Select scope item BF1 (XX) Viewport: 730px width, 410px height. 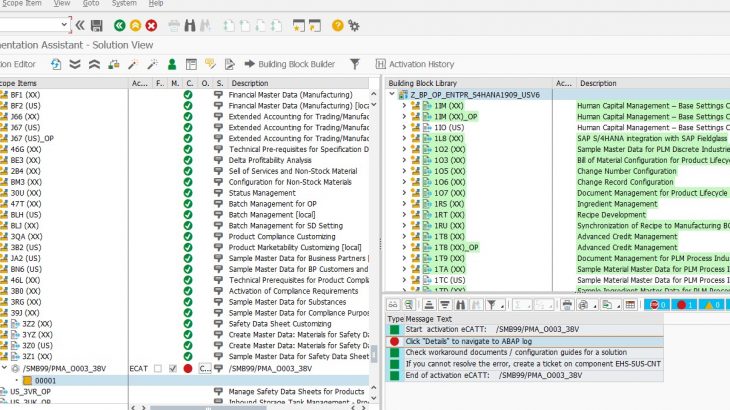tap(25, 95)
